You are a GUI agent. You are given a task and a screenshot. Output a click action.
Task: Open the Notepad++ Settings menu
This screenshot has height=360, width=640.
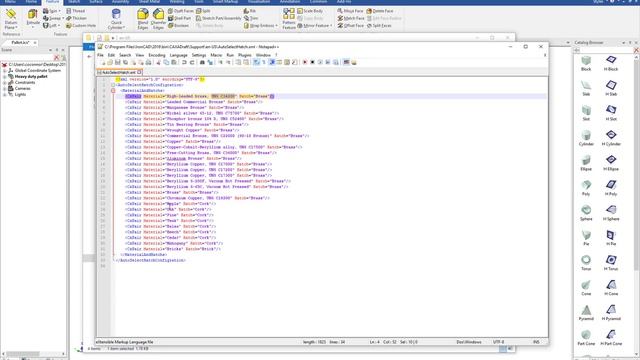tap(199, 55)
